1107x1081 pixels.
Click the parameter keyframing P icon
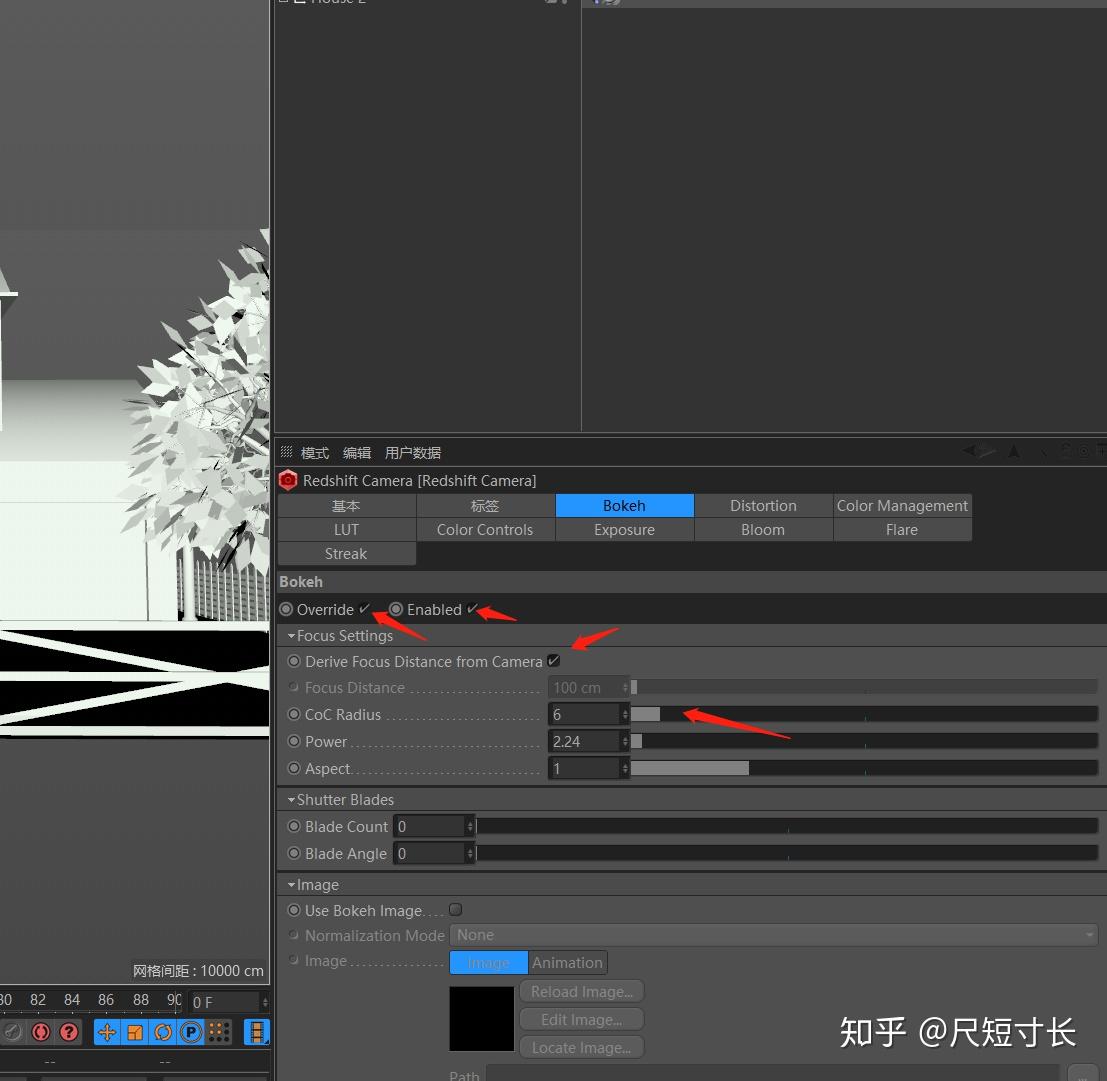point(189,1032)
